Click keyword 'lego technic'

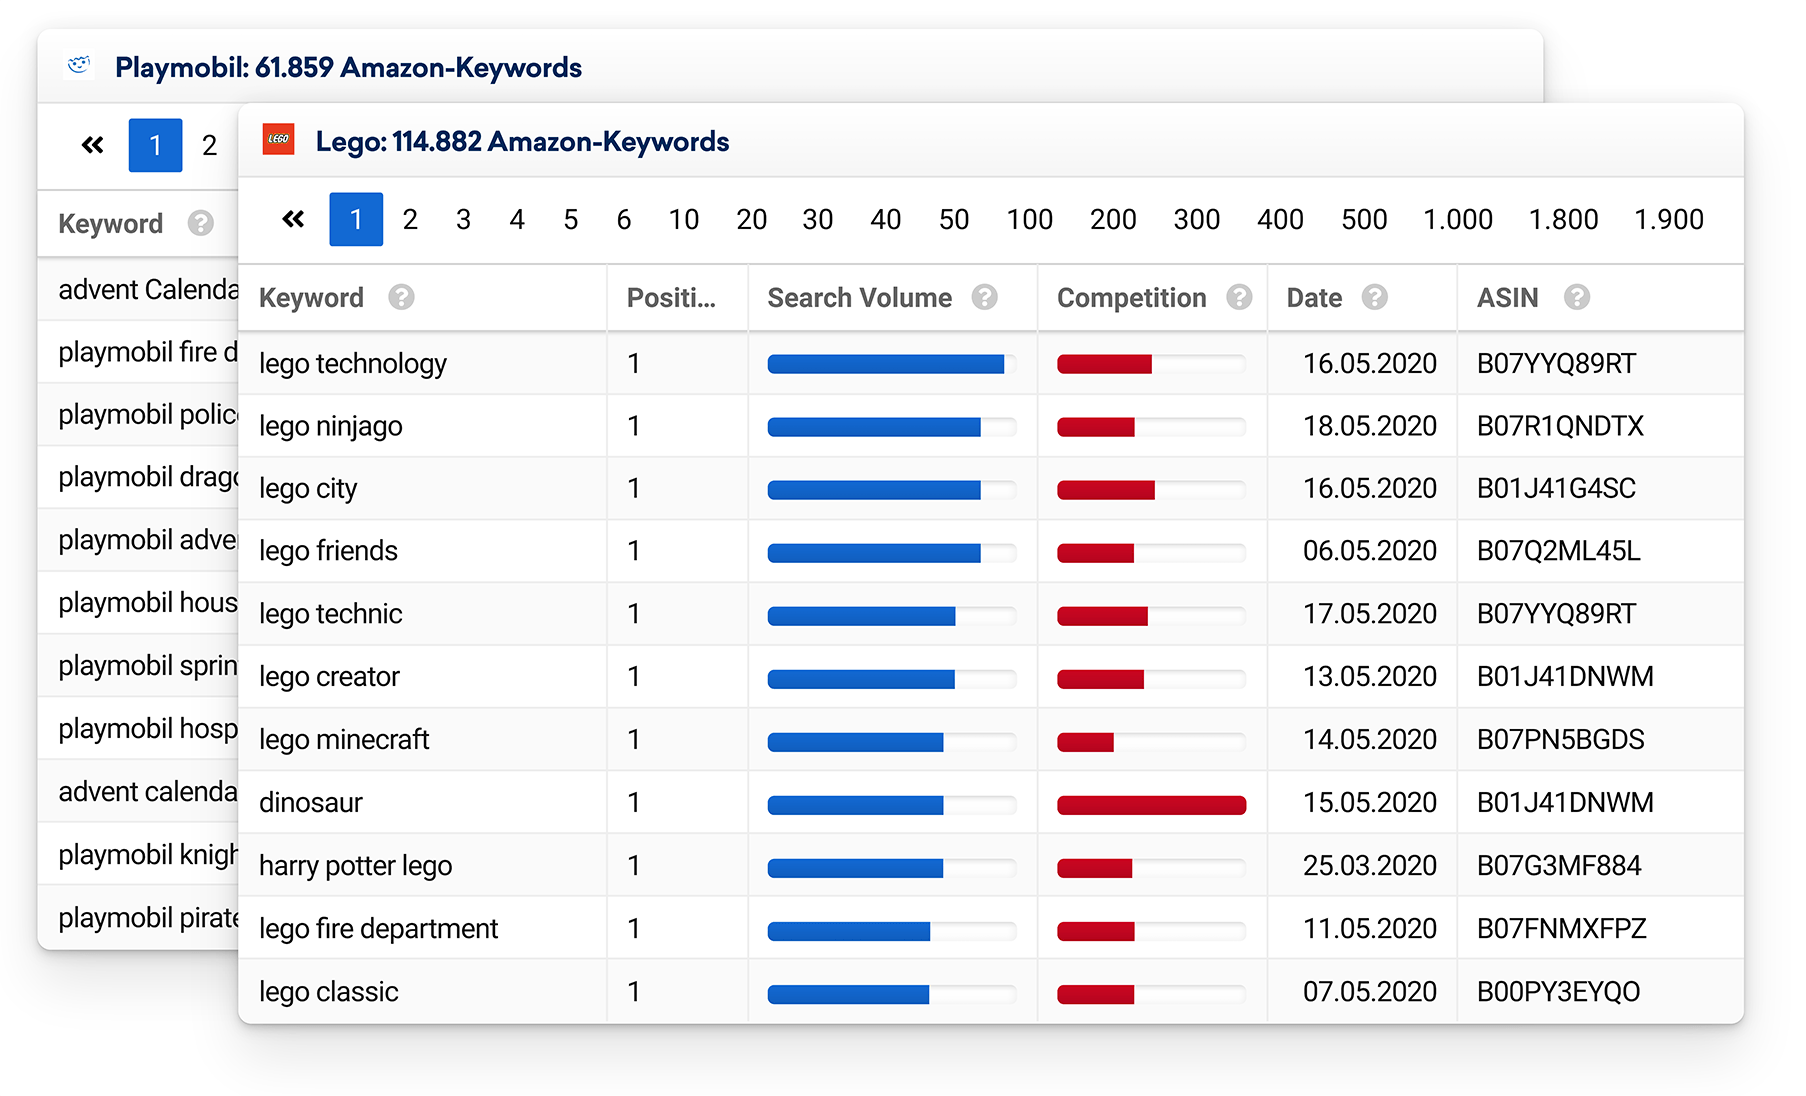point(331,614)
